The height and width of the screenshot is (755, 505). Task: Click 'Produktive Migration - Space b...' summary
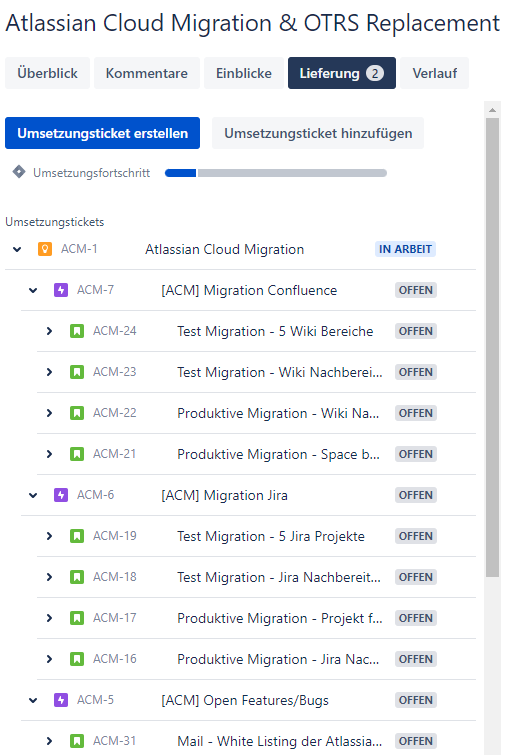(278, 454)
